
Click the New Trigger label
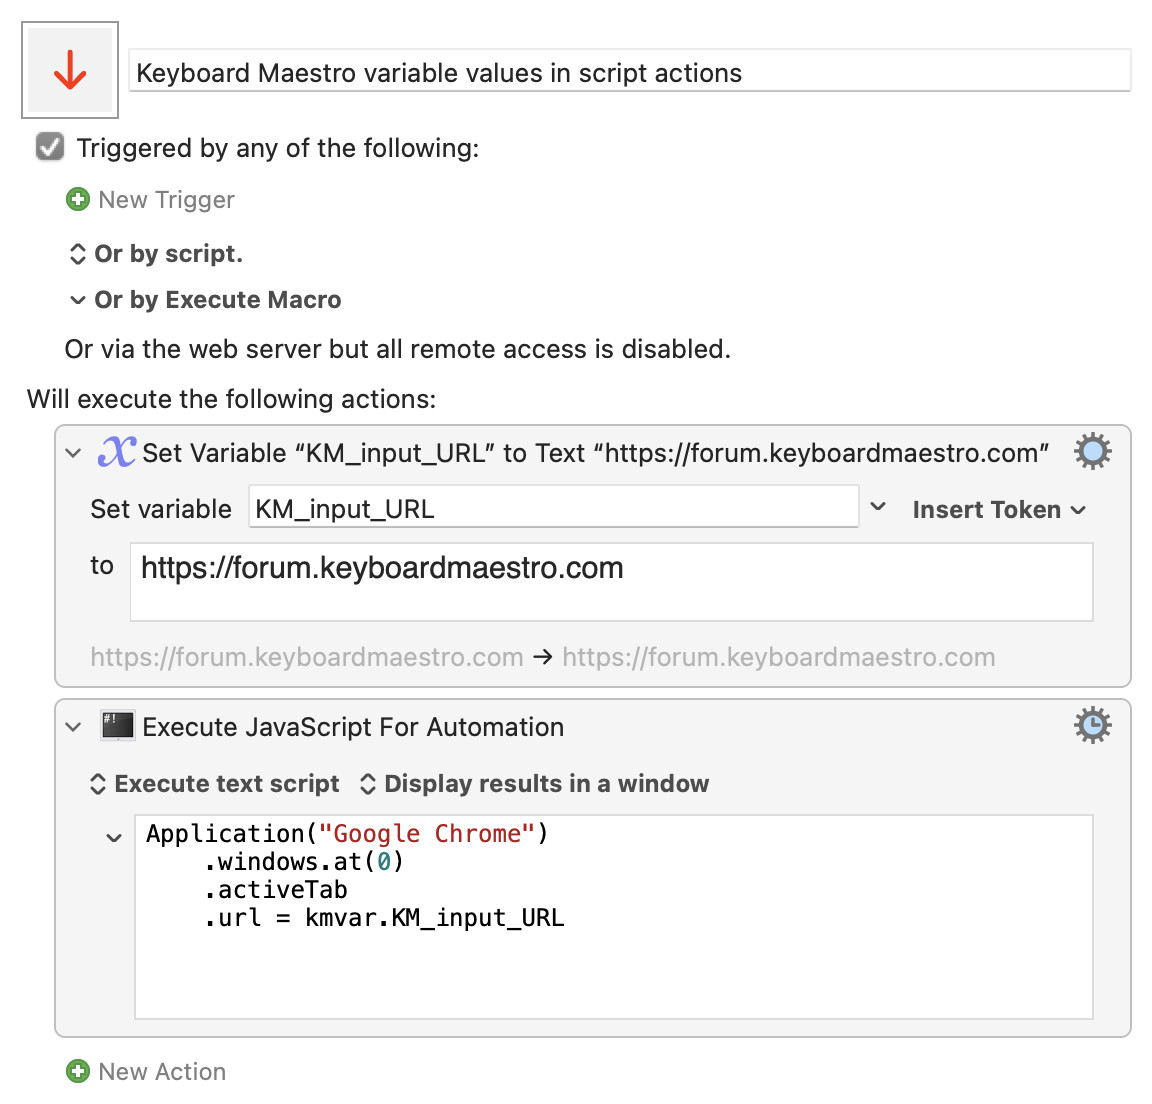(x=167, y=200)
